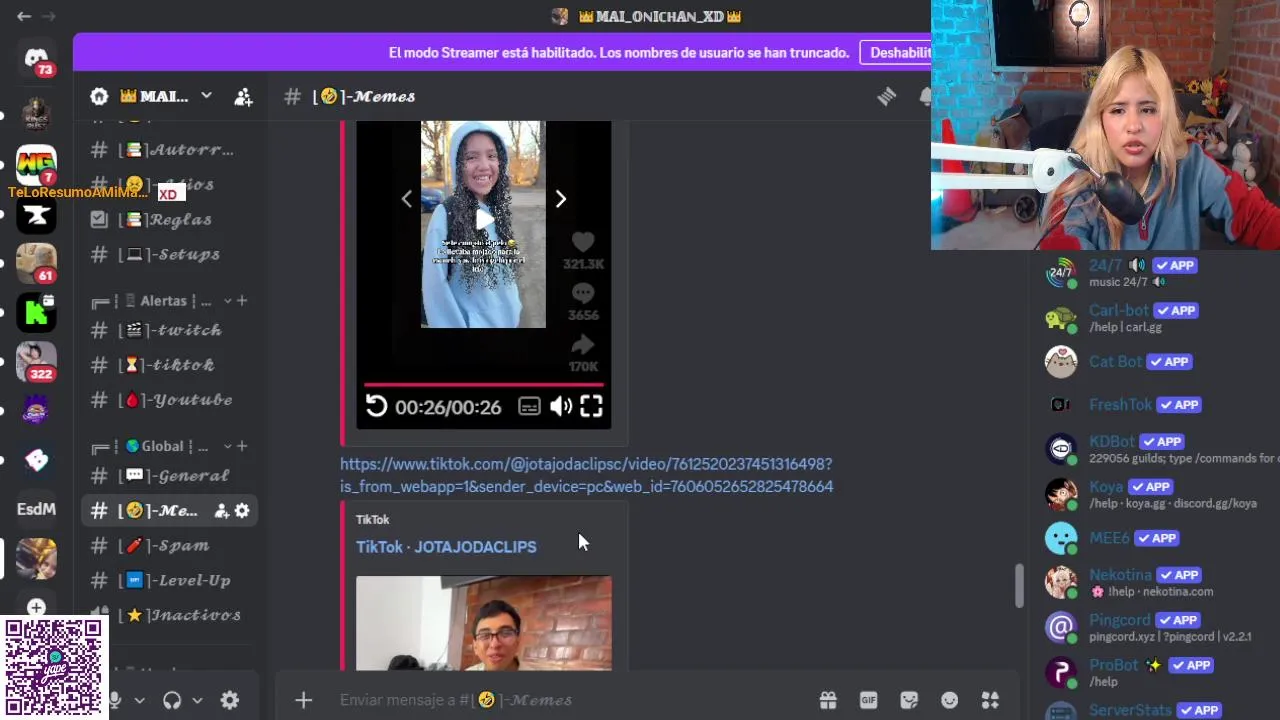The image size is (1280, 720).
Task: Open threads icon in channel header
Action: pyautogui.click(x=887, y=96)
